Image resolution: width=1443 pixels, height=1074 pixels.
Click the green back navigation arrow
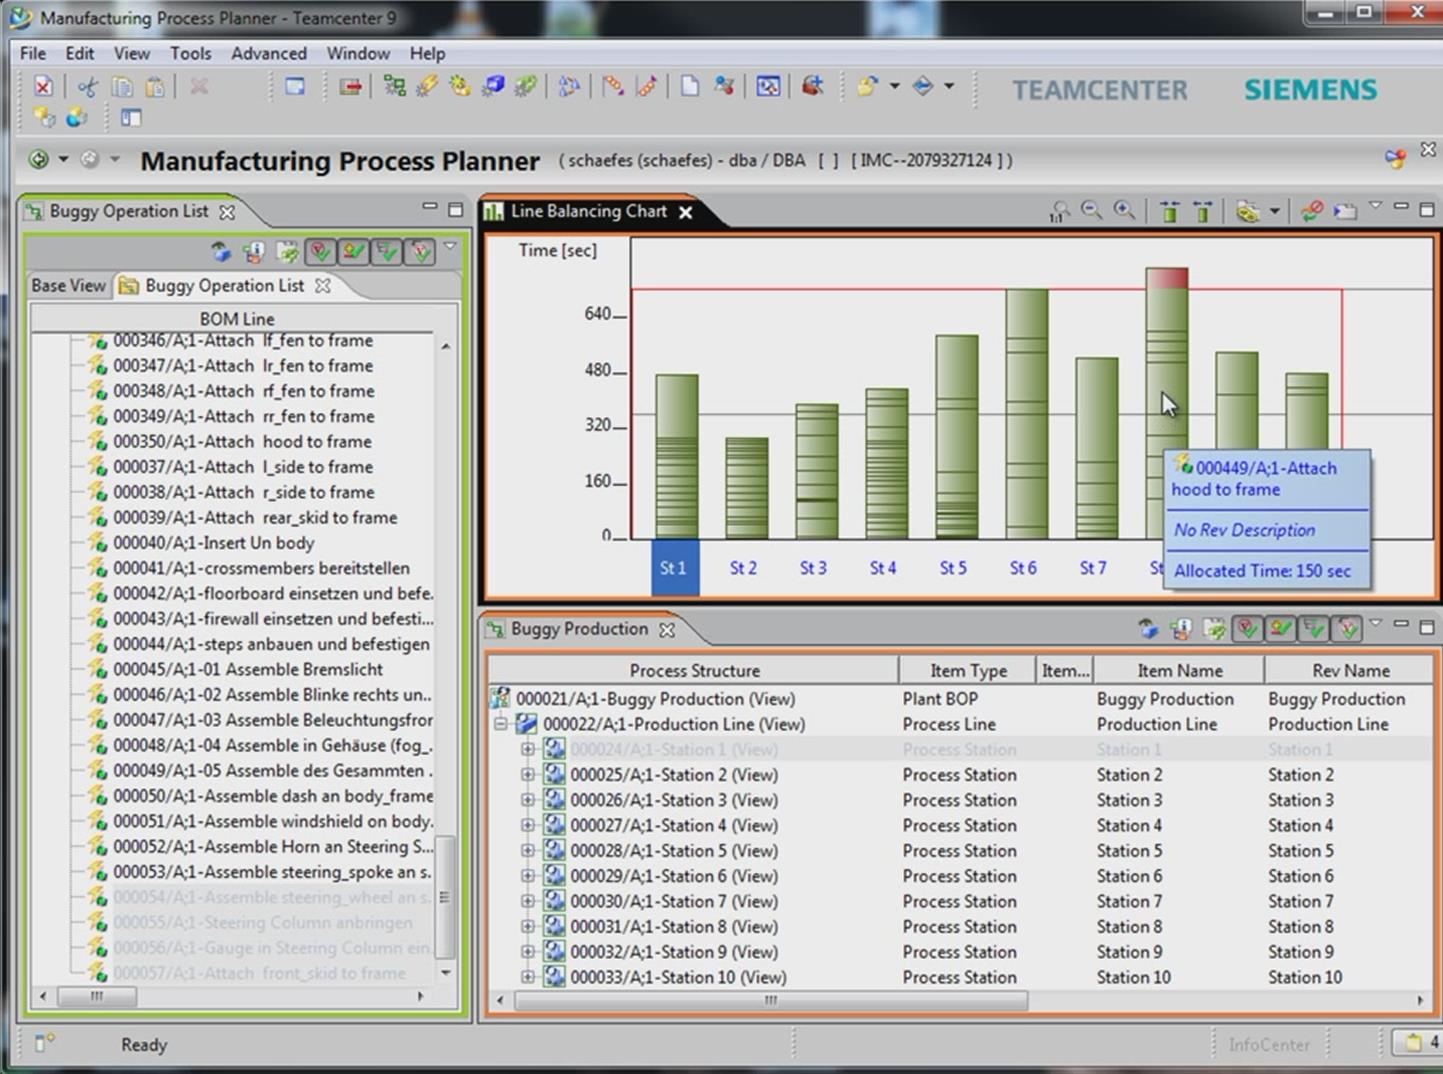tap(39, 159)
